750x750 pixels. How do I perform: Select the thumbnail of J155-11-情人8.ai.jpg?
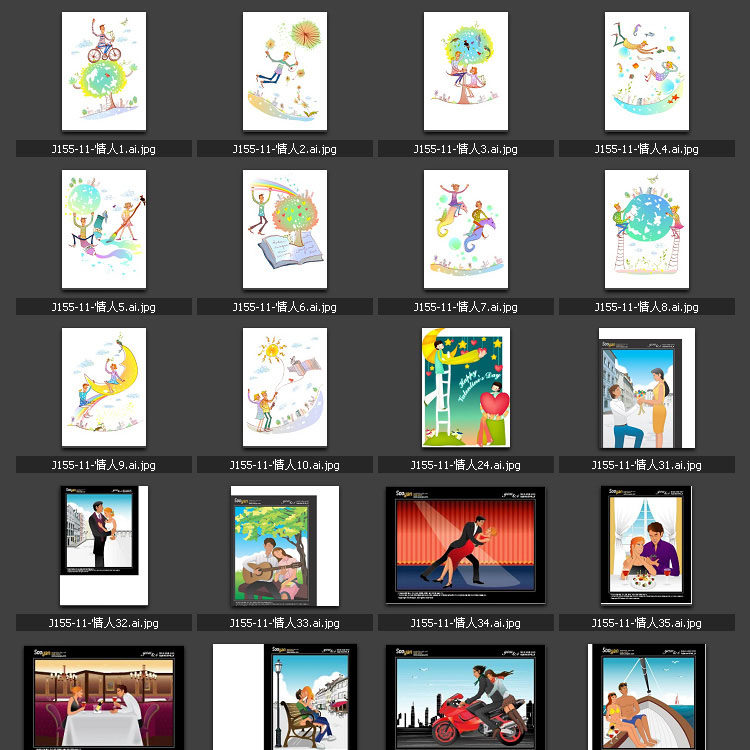[x=647, y=229]
